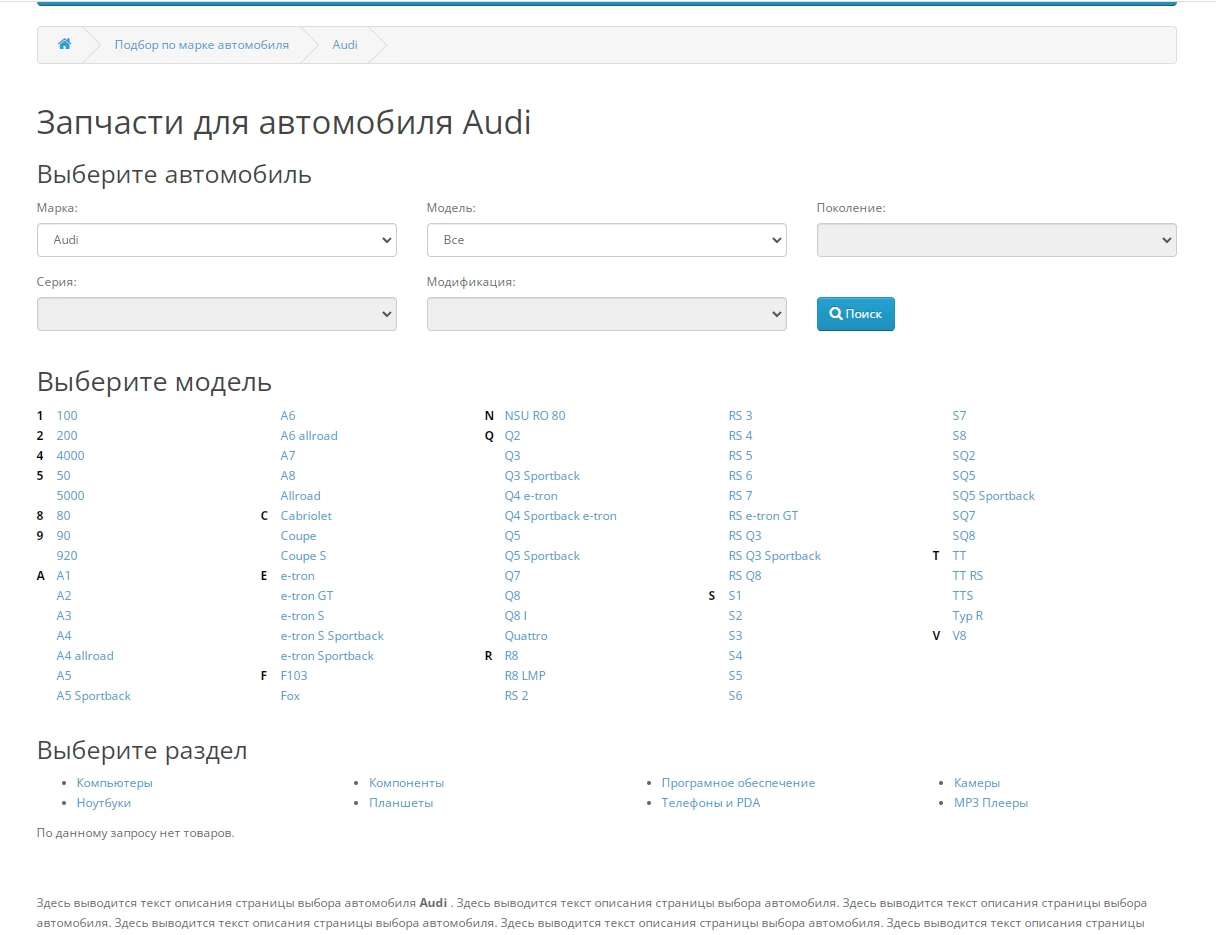Choose the RS Q8 model
This screenshot has height=935, width=1216.
[745, 576]
